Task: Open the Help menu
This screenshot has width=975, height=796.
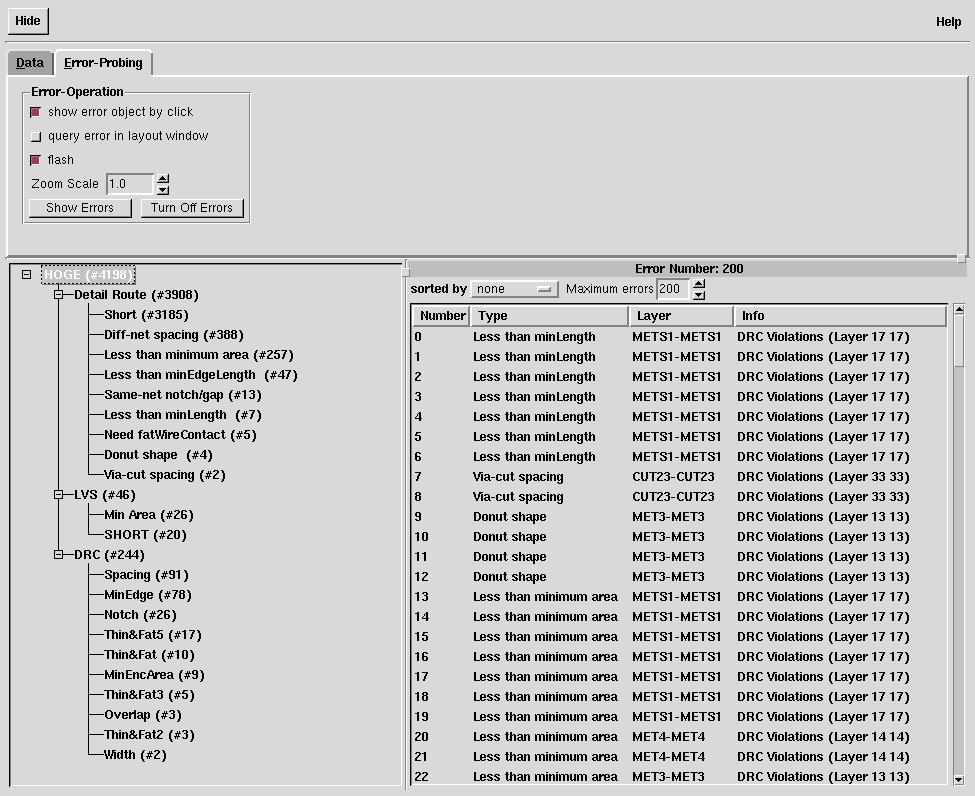Action: click(948, 22)
